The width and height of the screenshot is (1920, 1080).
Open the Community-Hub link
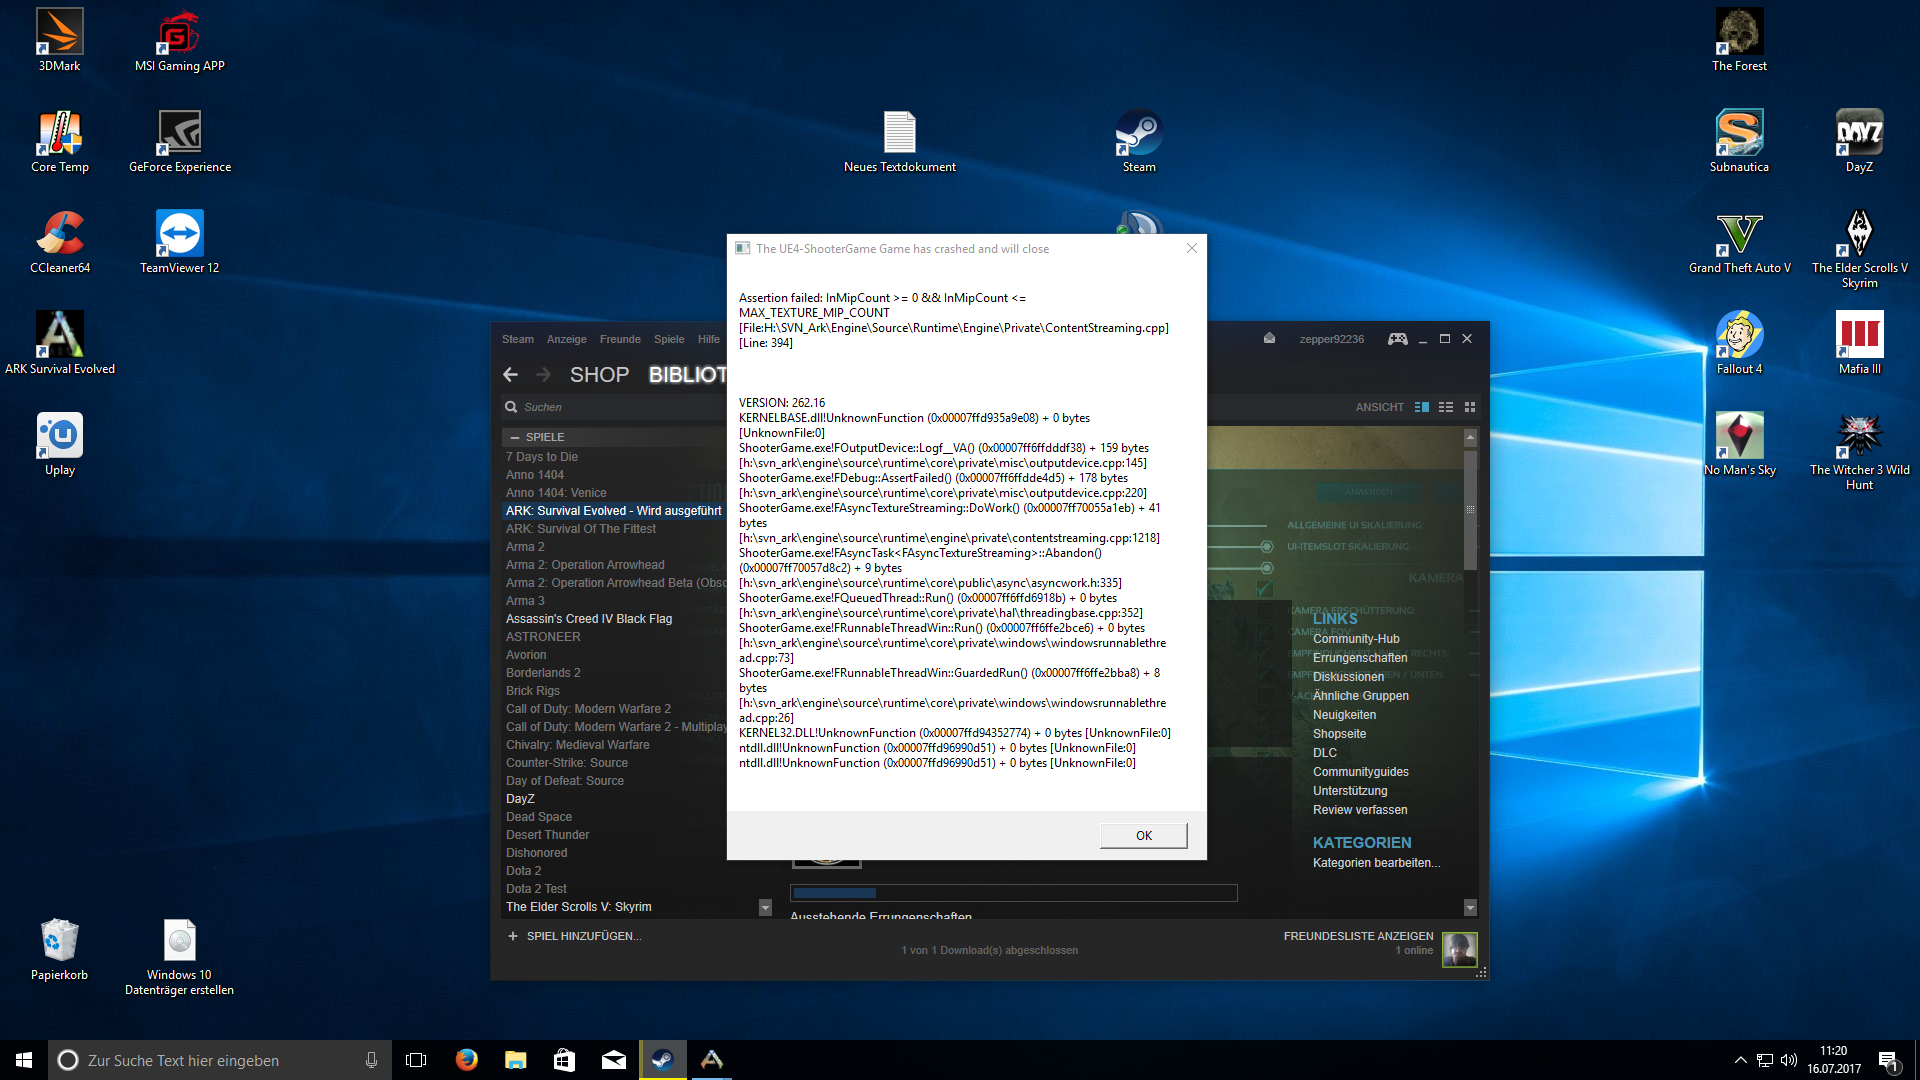click(1356, 639)
